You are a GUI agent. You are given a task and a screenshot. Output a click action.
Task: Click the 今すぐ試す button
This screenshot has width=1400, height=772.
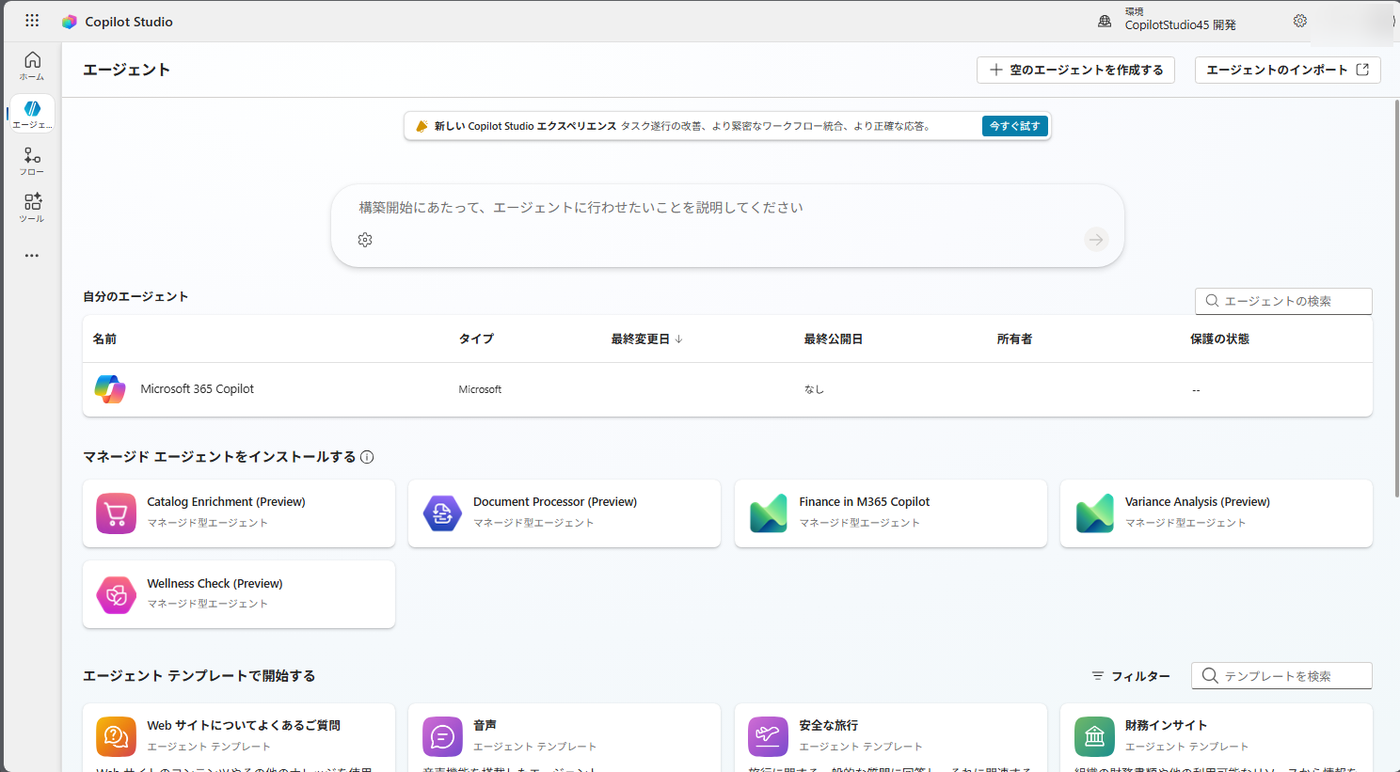click(x=1015, y=126)
